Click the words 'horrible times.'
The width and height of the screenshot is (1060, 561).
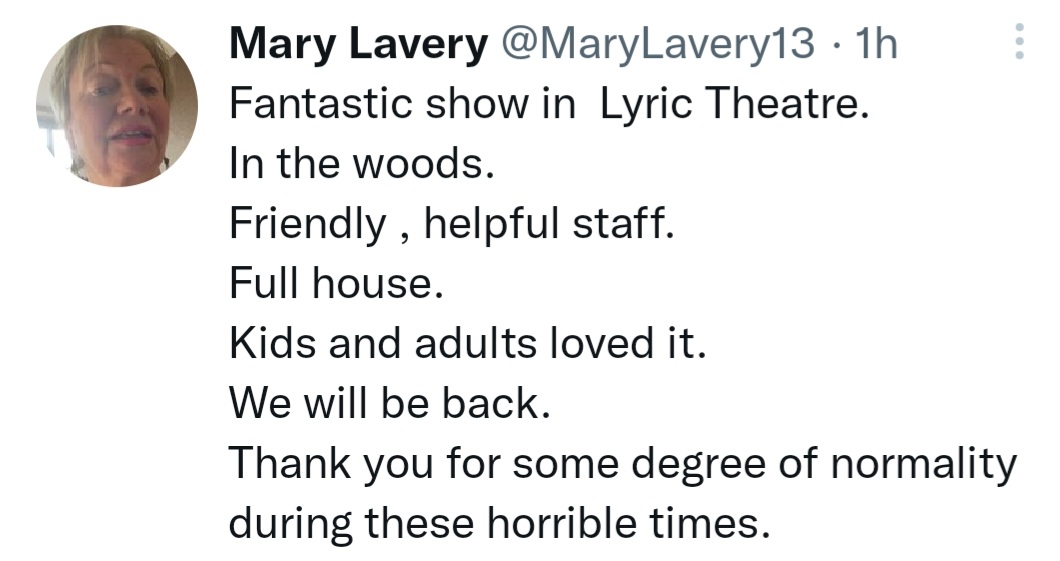tap(628, 522)
